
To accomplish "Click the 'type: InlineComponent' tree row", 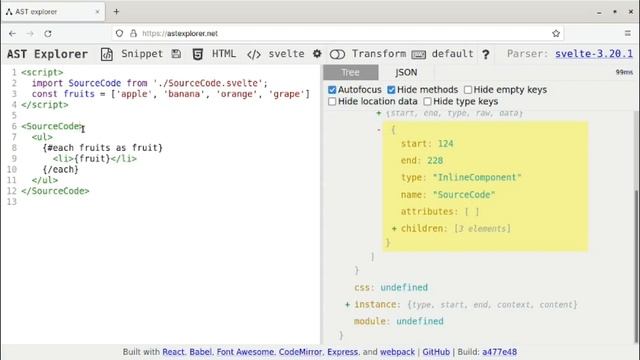I will pos(461,178).
